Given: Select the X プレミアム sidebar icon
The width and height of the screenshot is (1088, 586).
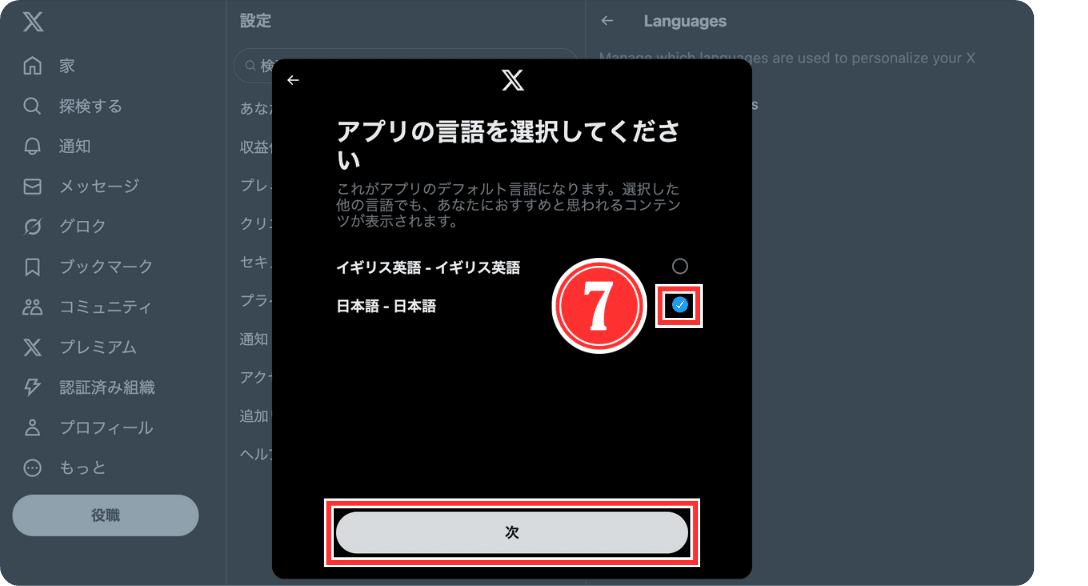Looking at the screenshot, I should coord(33,347).
